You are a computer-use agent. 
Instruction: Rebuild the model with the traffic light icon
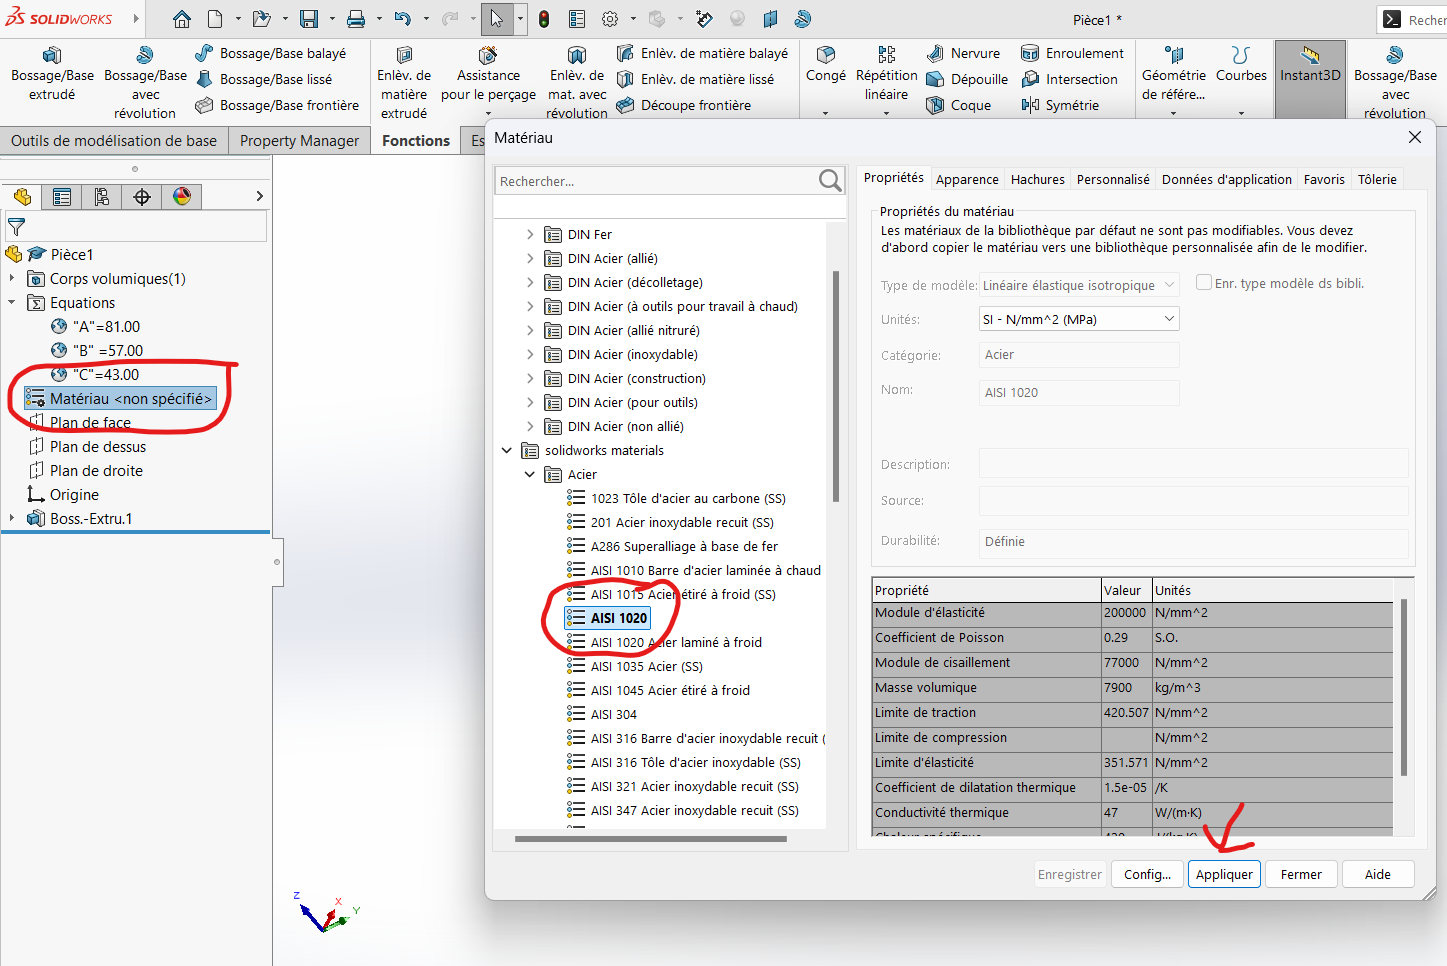click(544, 19)
